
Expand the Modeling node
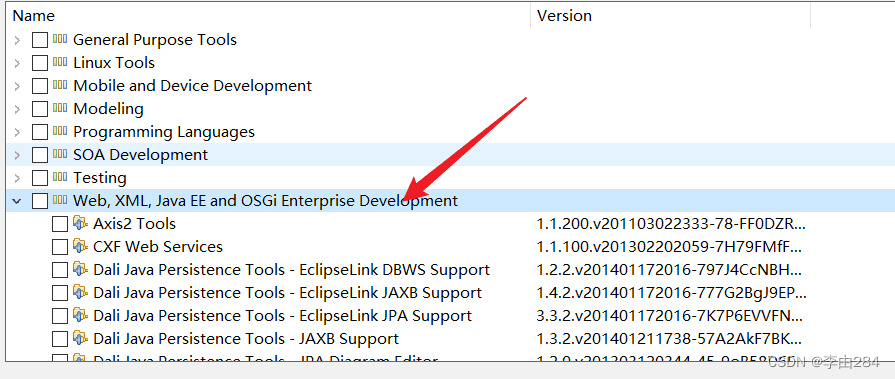point(17,109)
